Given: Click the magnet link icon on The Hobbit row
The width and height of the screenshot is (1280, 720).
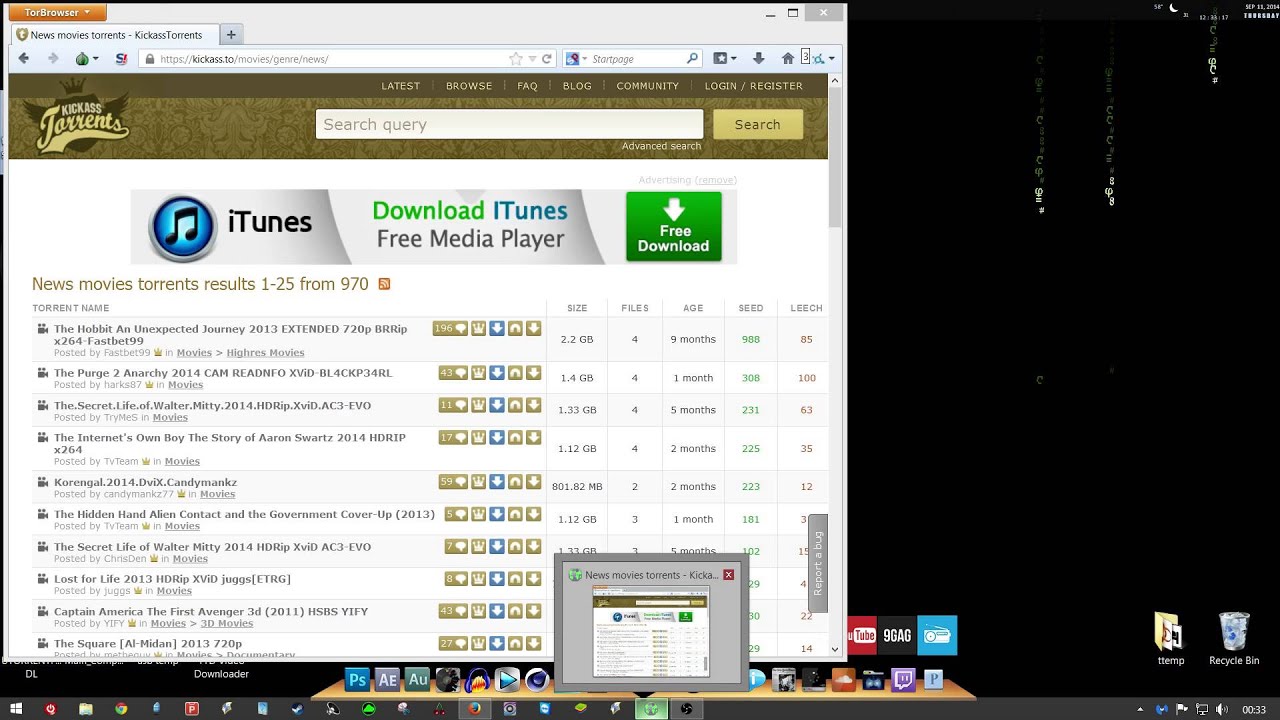Looking at the screenshot, I should (x=515, y=329).
